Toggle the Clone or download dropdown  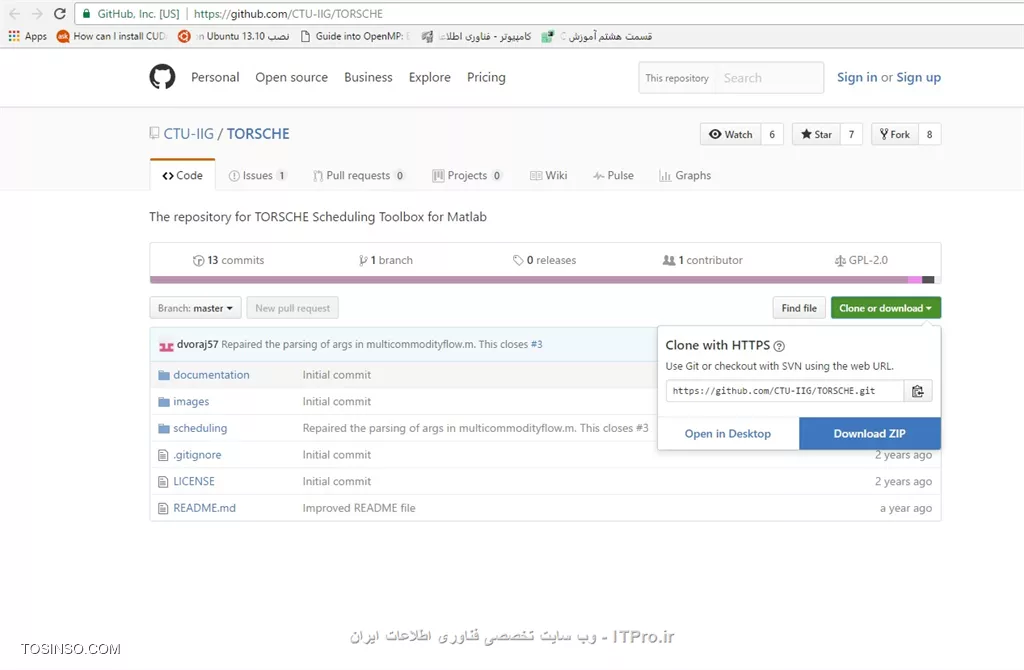click(x=886, y=308)
